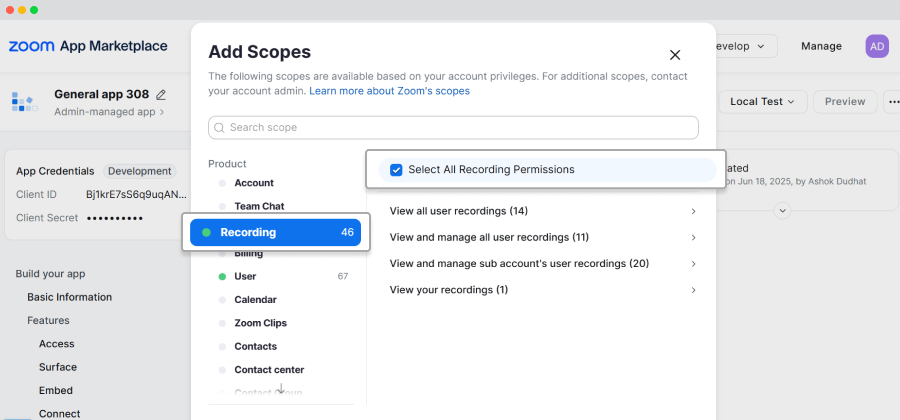Image resolution: width=900 pixels, height=420 pixels.
Task: Open Access under Features
Action: [x=56, y=344]
